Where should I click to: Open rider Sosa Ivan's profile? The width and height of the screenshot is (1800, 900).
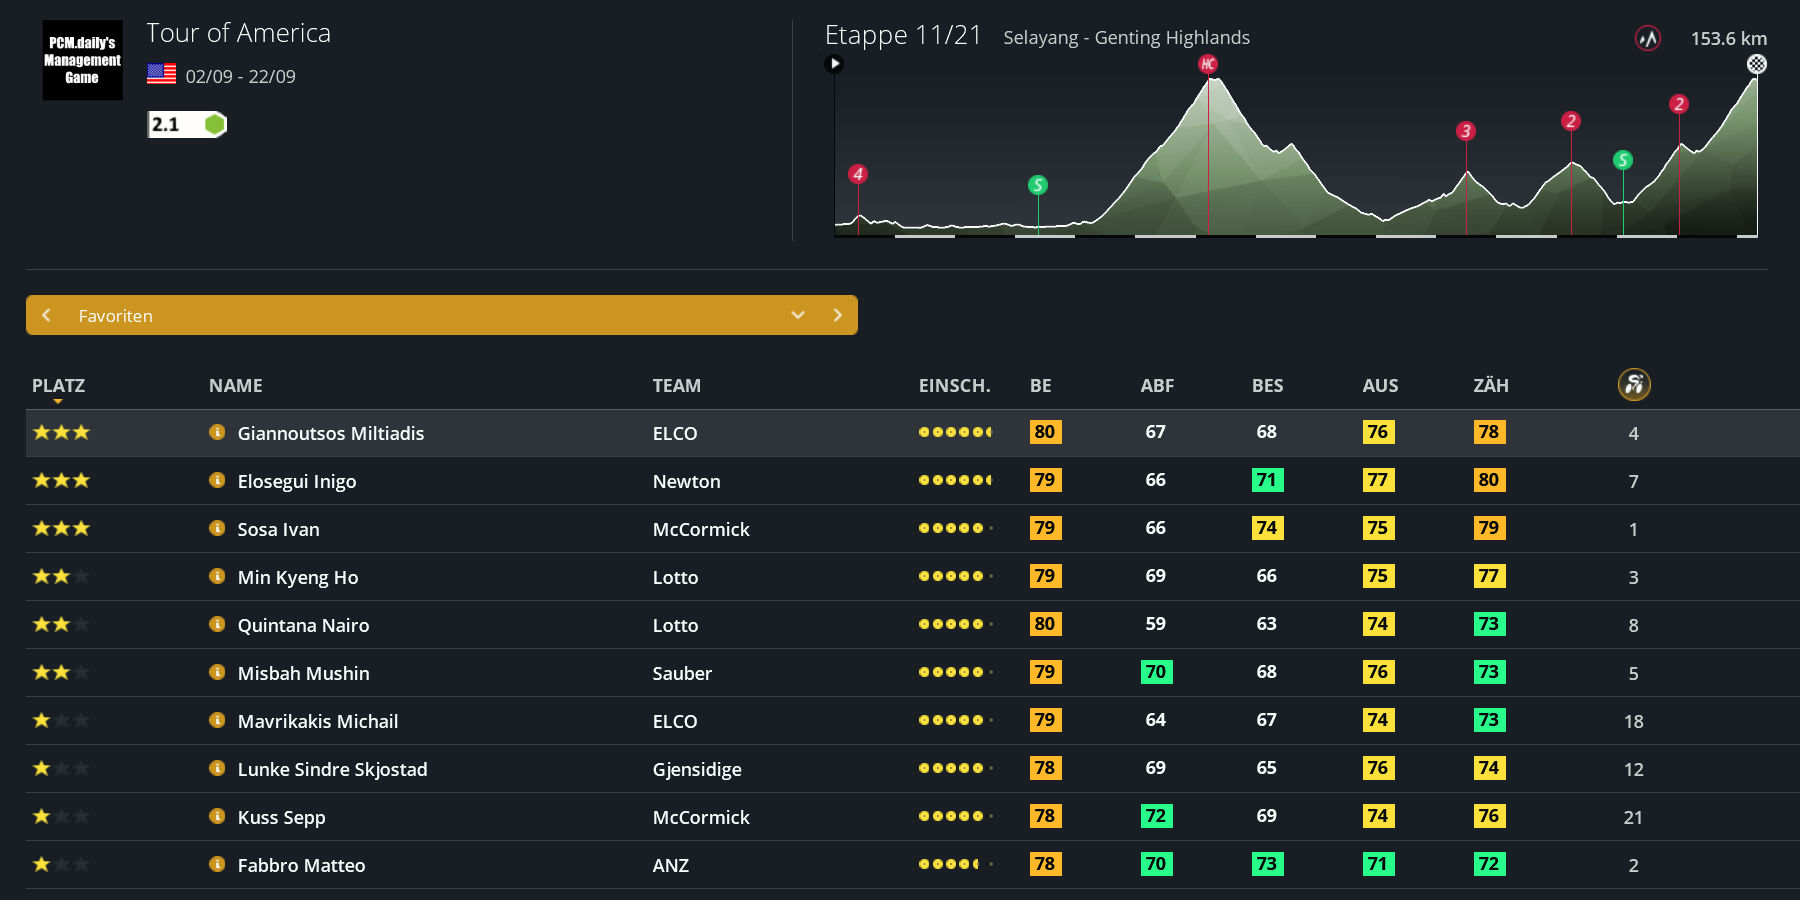(278, 529)
